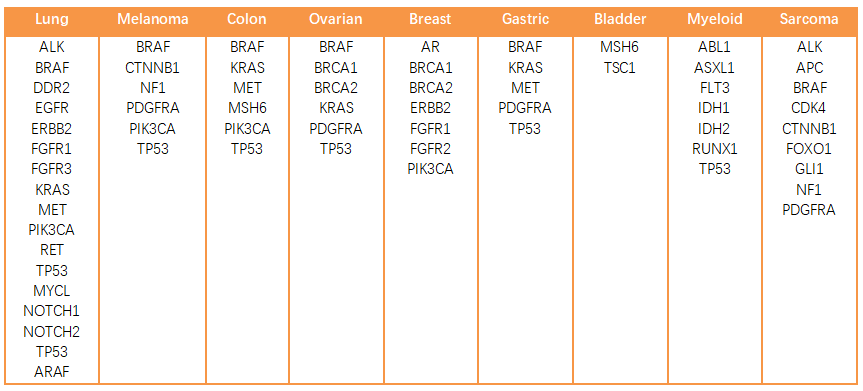This screenshot has width=863, height=391.
Task: Click AR in the Breast column
Action: point(430,47)
